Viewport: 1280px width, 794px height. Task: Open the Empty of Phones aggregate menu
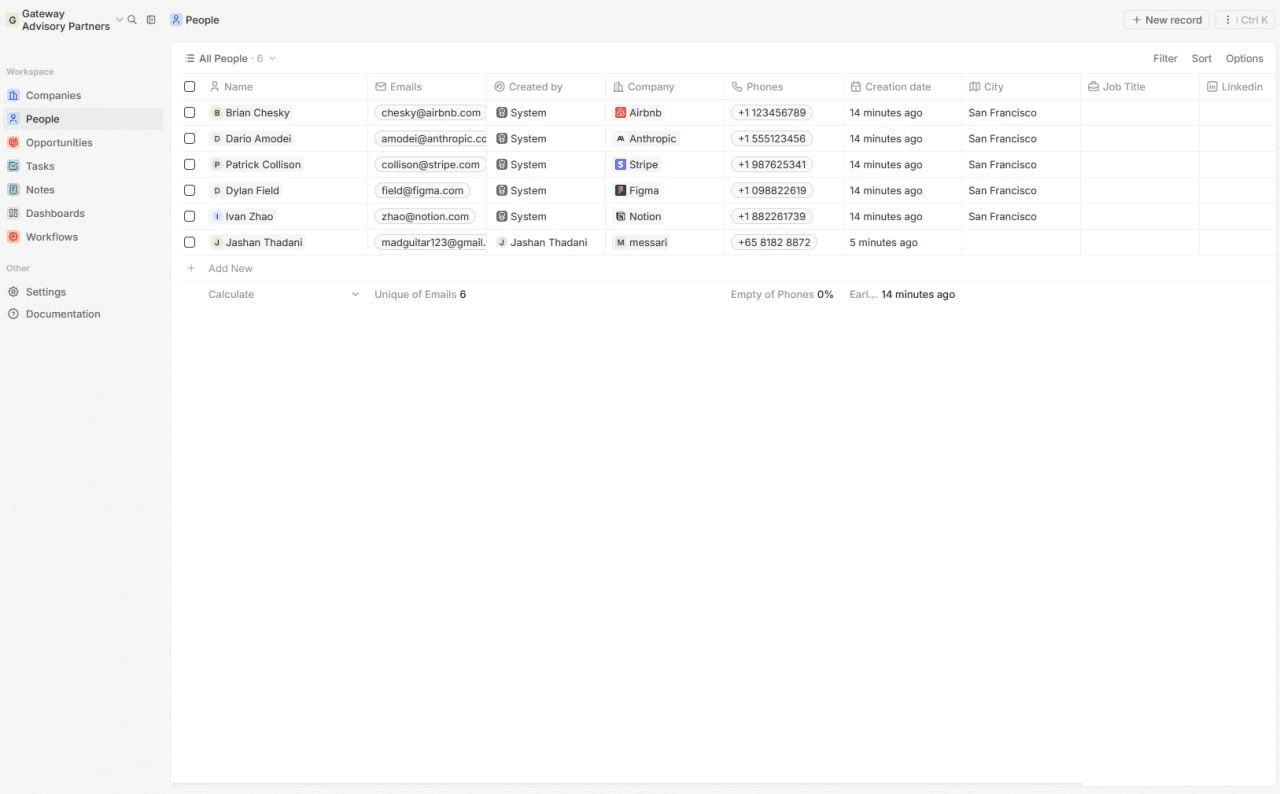point(782,295)
